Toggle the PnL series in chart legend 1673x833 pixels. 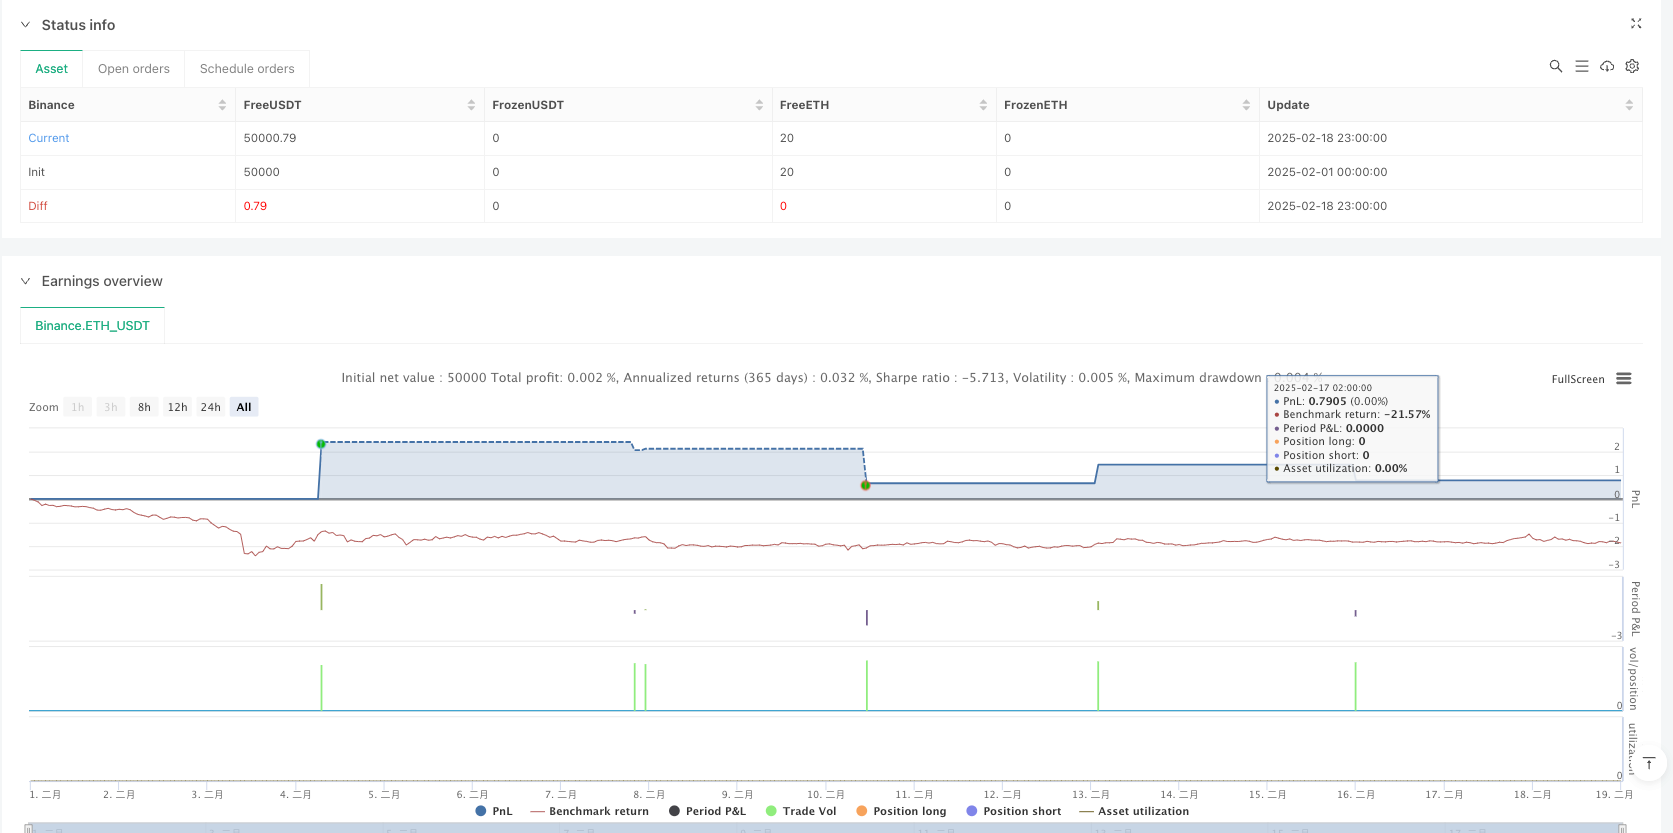(x=494, y=811)
